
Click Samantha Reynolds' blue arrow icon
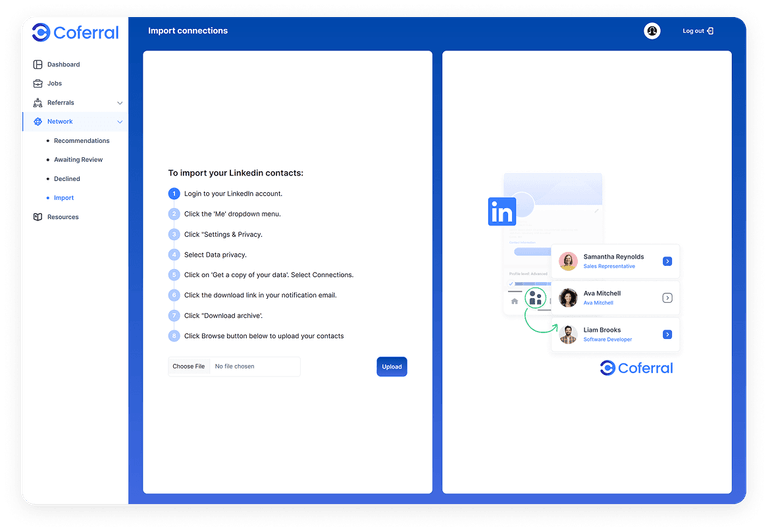[667, 261]
